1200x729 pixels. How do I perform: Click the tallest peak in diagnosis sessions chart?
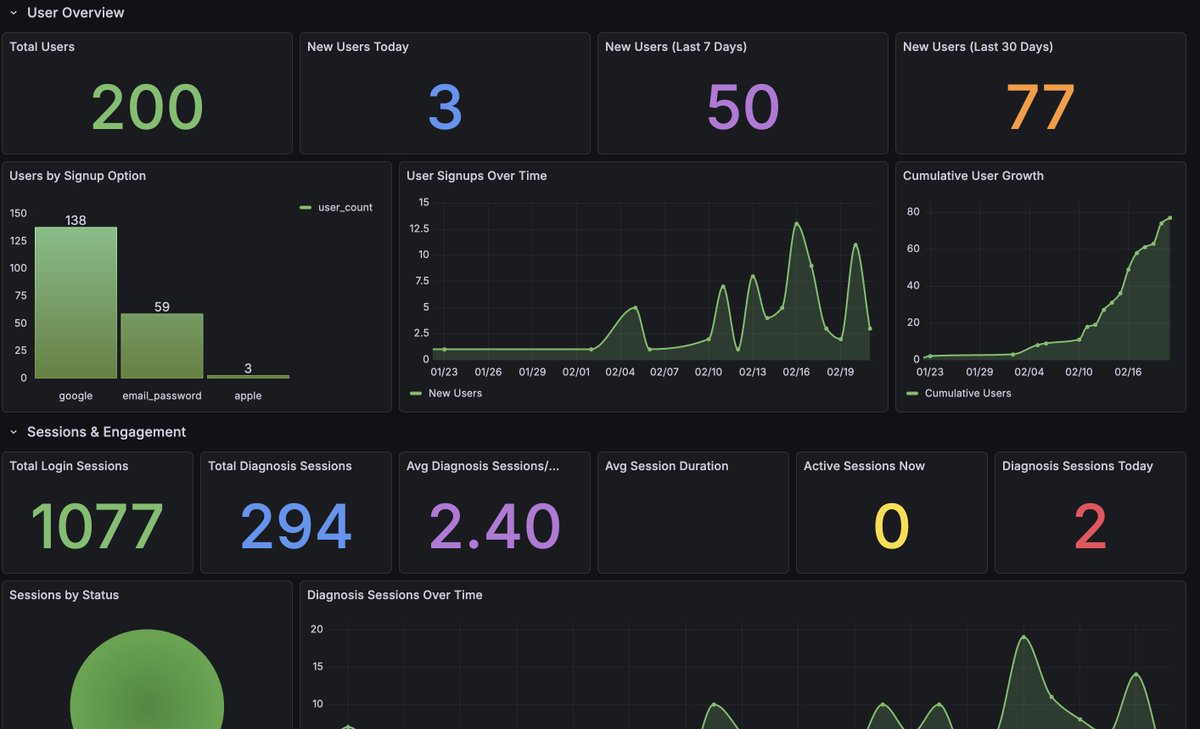[x=1023, y=637]
